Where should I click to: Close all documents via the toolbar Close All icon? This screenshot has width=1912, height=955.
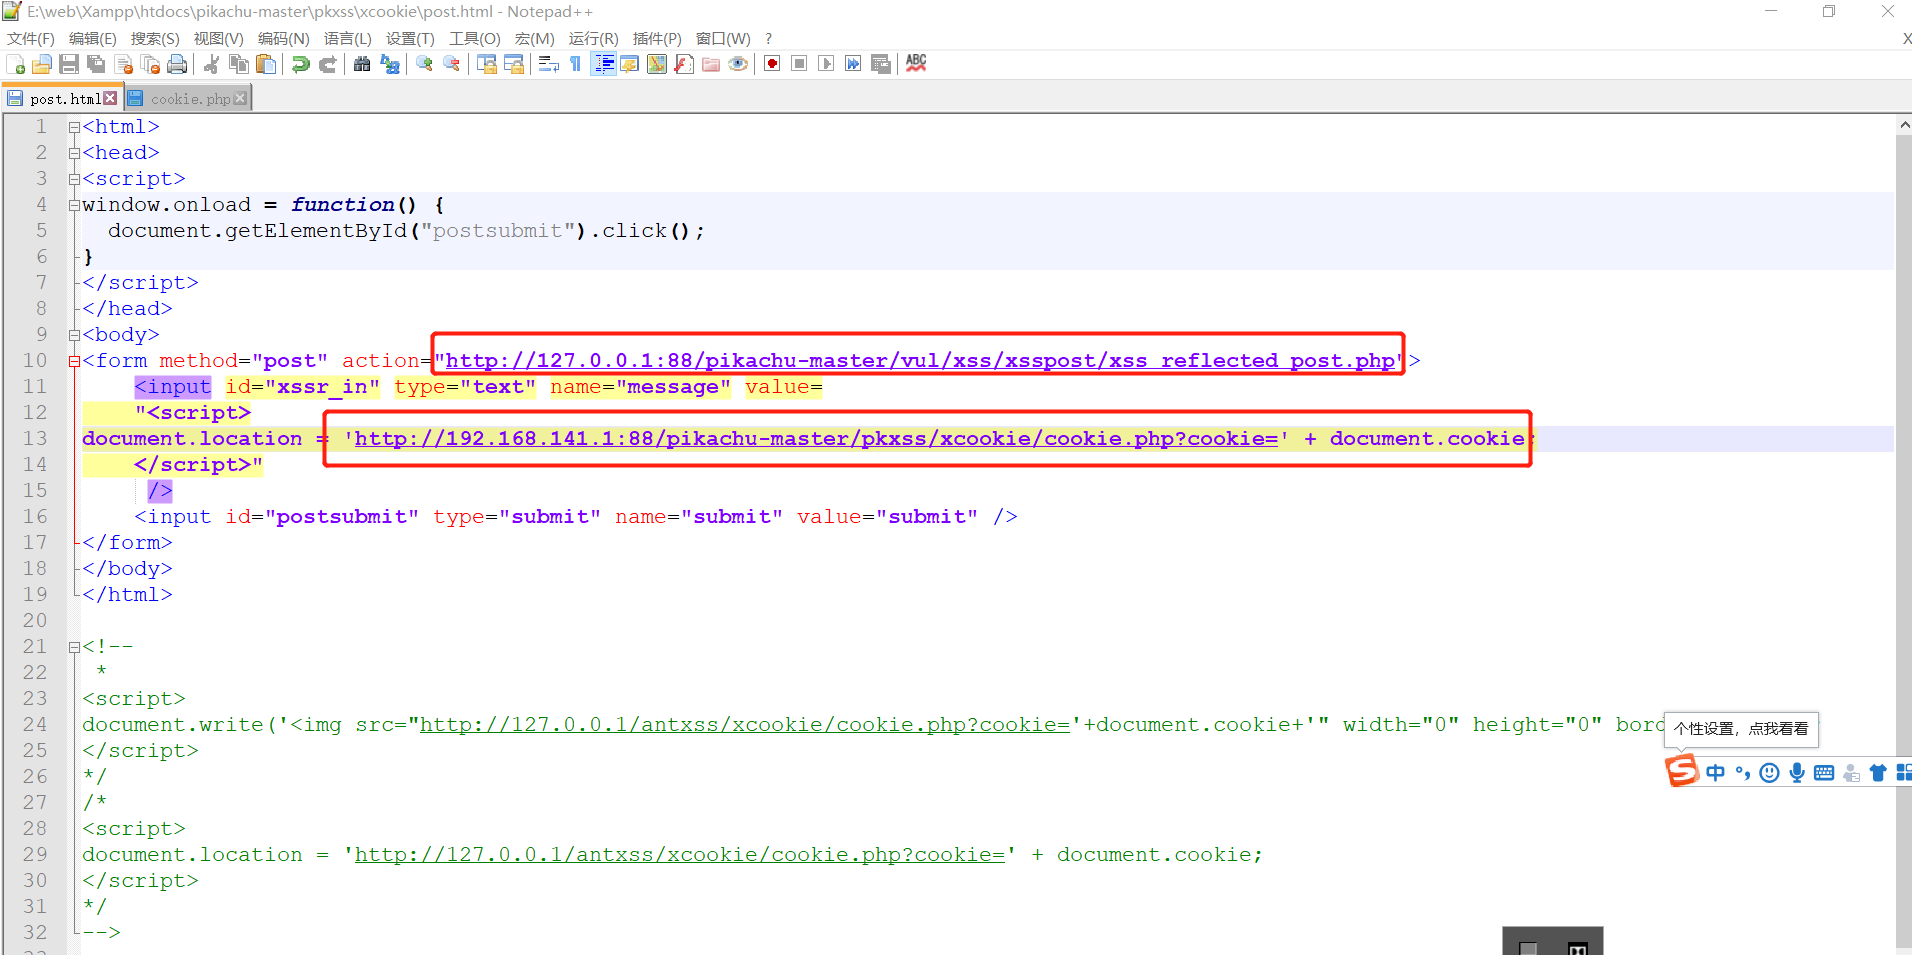click(151, 64)
